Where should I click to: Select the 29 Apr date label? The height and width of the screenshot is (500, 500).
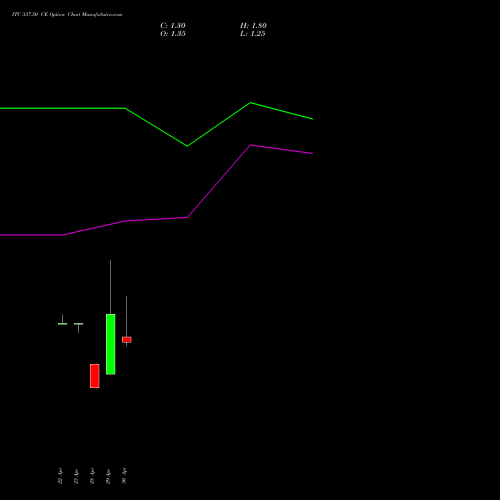108,476
